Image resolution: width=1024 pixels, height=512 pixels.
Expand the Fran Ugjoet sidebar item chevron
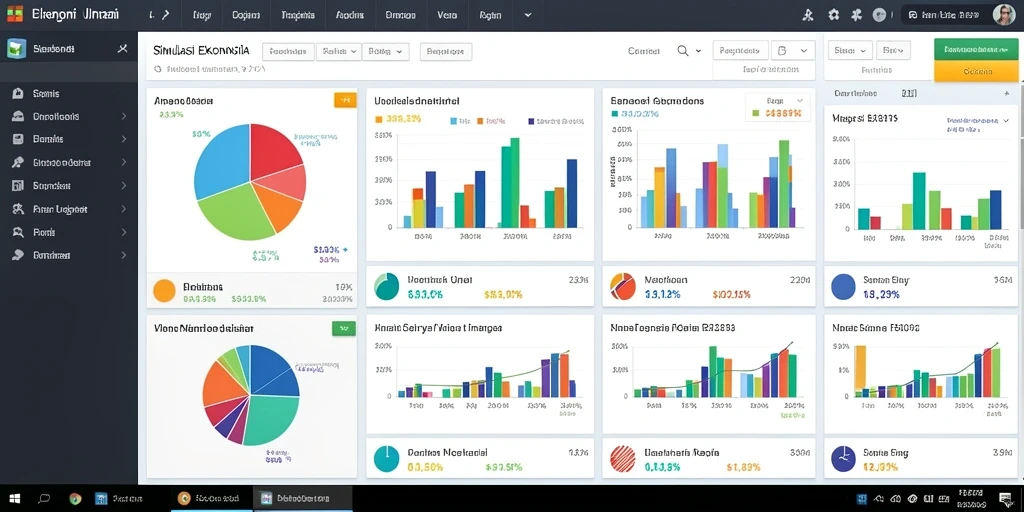123,210
